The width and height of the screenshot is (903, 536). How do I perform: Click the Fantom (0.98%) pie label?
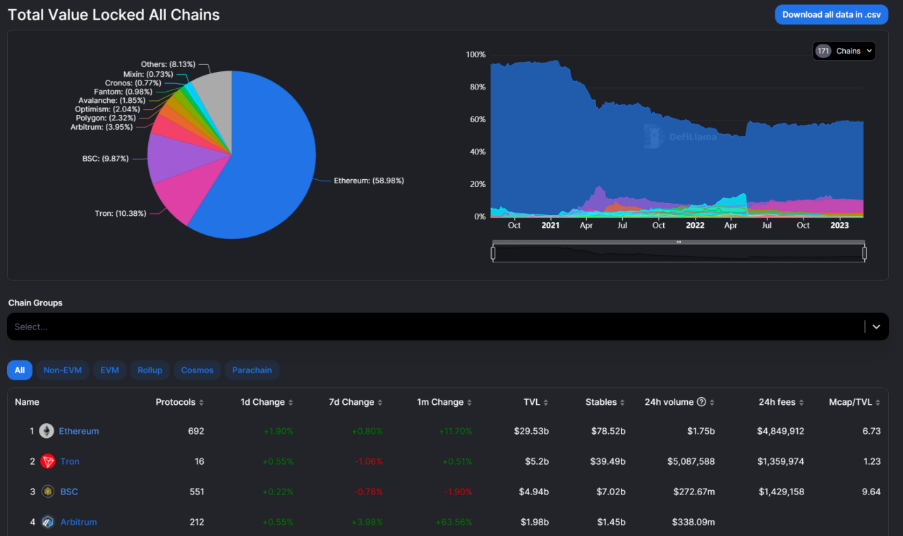click(123, 92)
